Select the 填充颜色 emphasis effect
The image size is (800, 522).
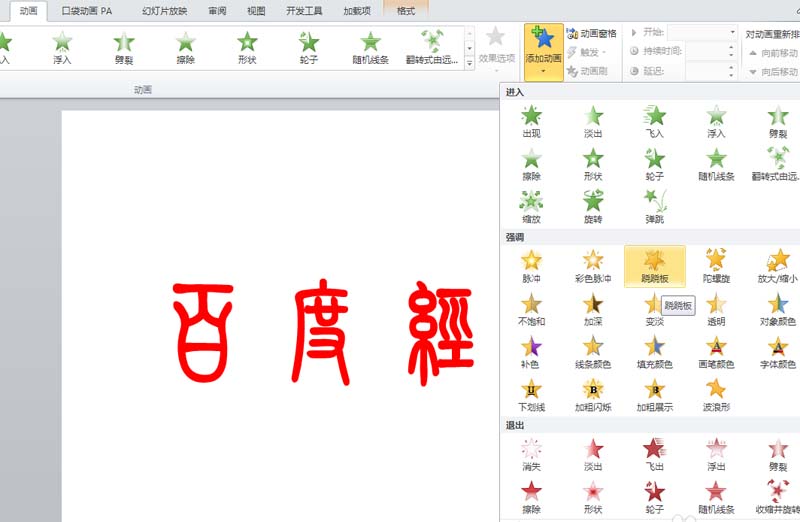coord(655,353)
